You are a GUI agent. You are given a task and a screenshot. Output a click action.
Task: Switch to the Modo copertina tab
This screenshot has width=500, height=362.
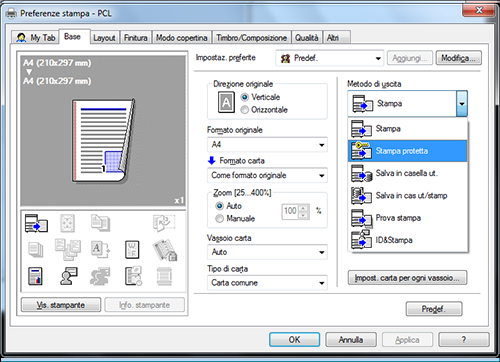point(182,38)
